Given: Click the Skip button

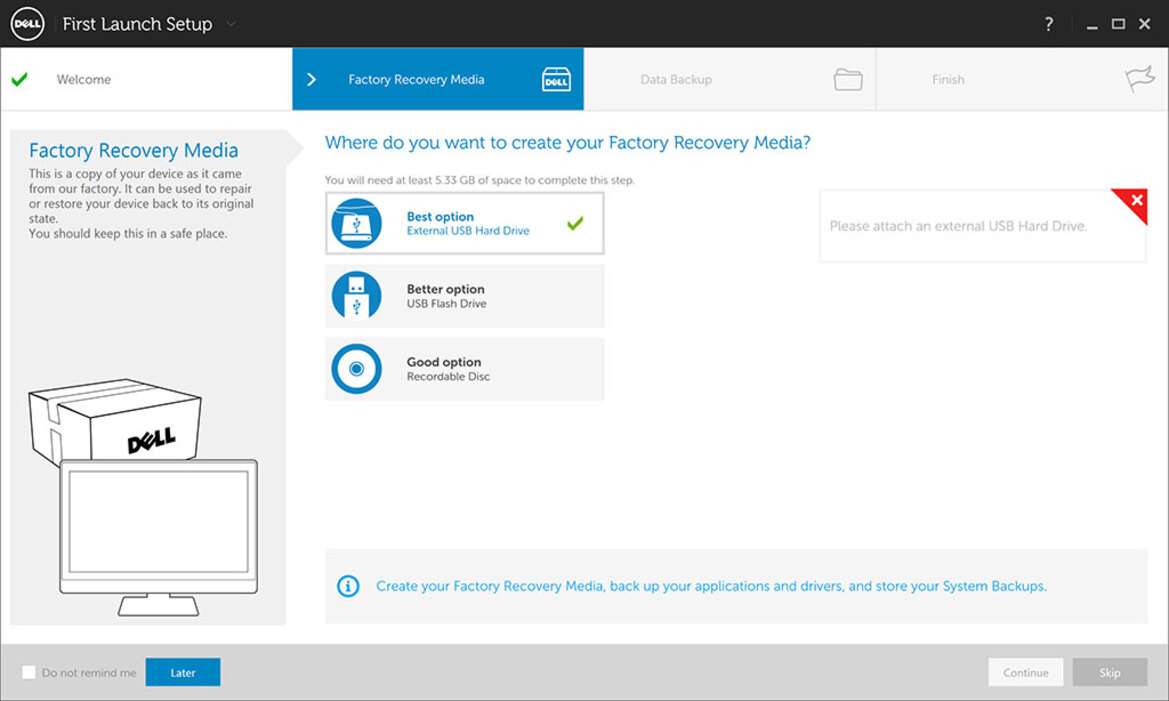Looking at the screenshot, I should (x=1110, y=672).
